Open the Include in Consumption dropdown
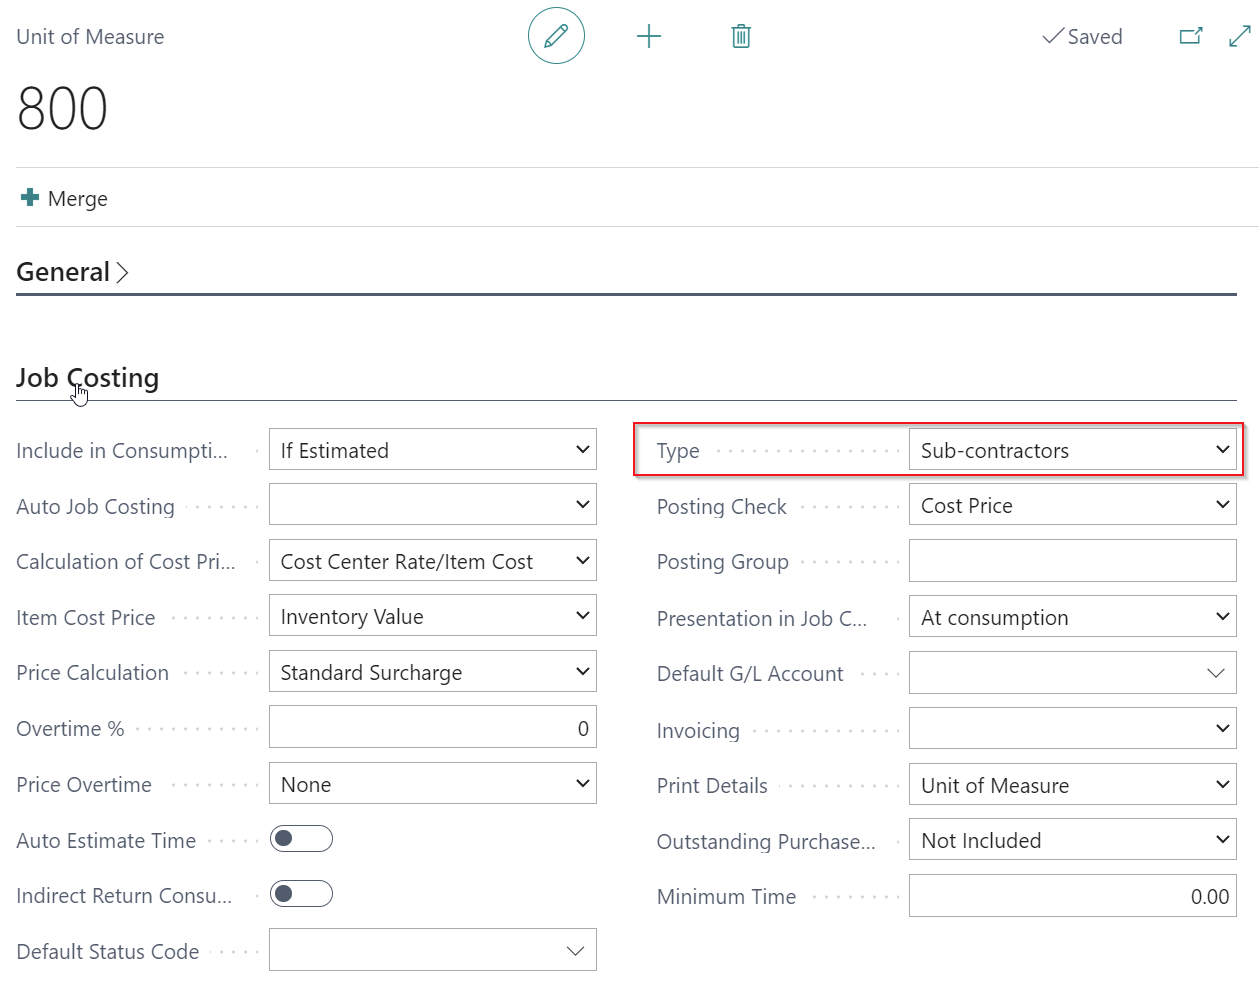The image size is (1259, 990). click(x=433, y=450)
